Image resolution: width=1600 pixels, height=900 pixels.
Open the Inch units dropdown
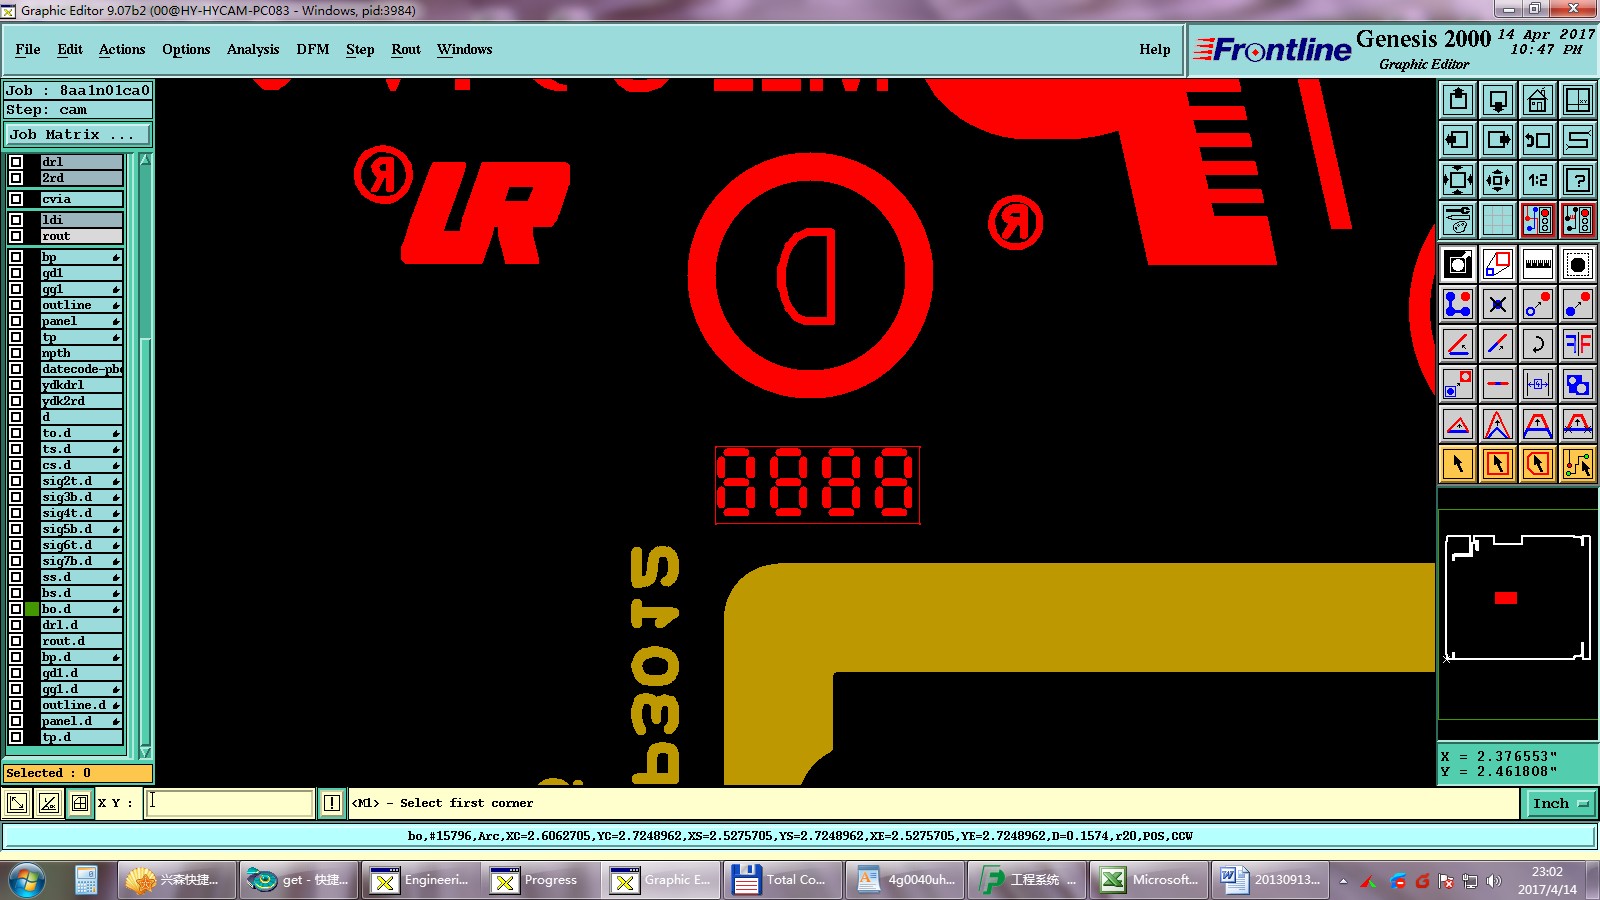click(x=1561, y=803)
